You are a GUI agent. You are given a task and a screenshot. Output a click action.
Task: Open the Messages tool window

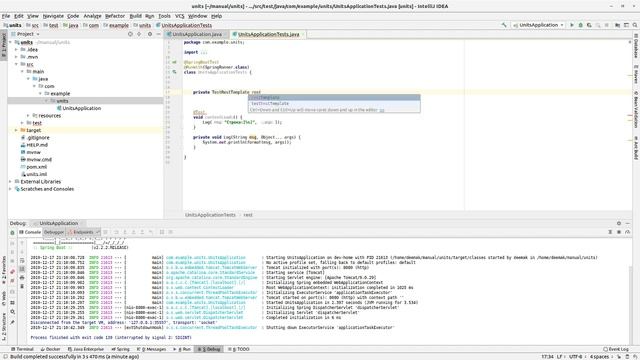(151, 349)
